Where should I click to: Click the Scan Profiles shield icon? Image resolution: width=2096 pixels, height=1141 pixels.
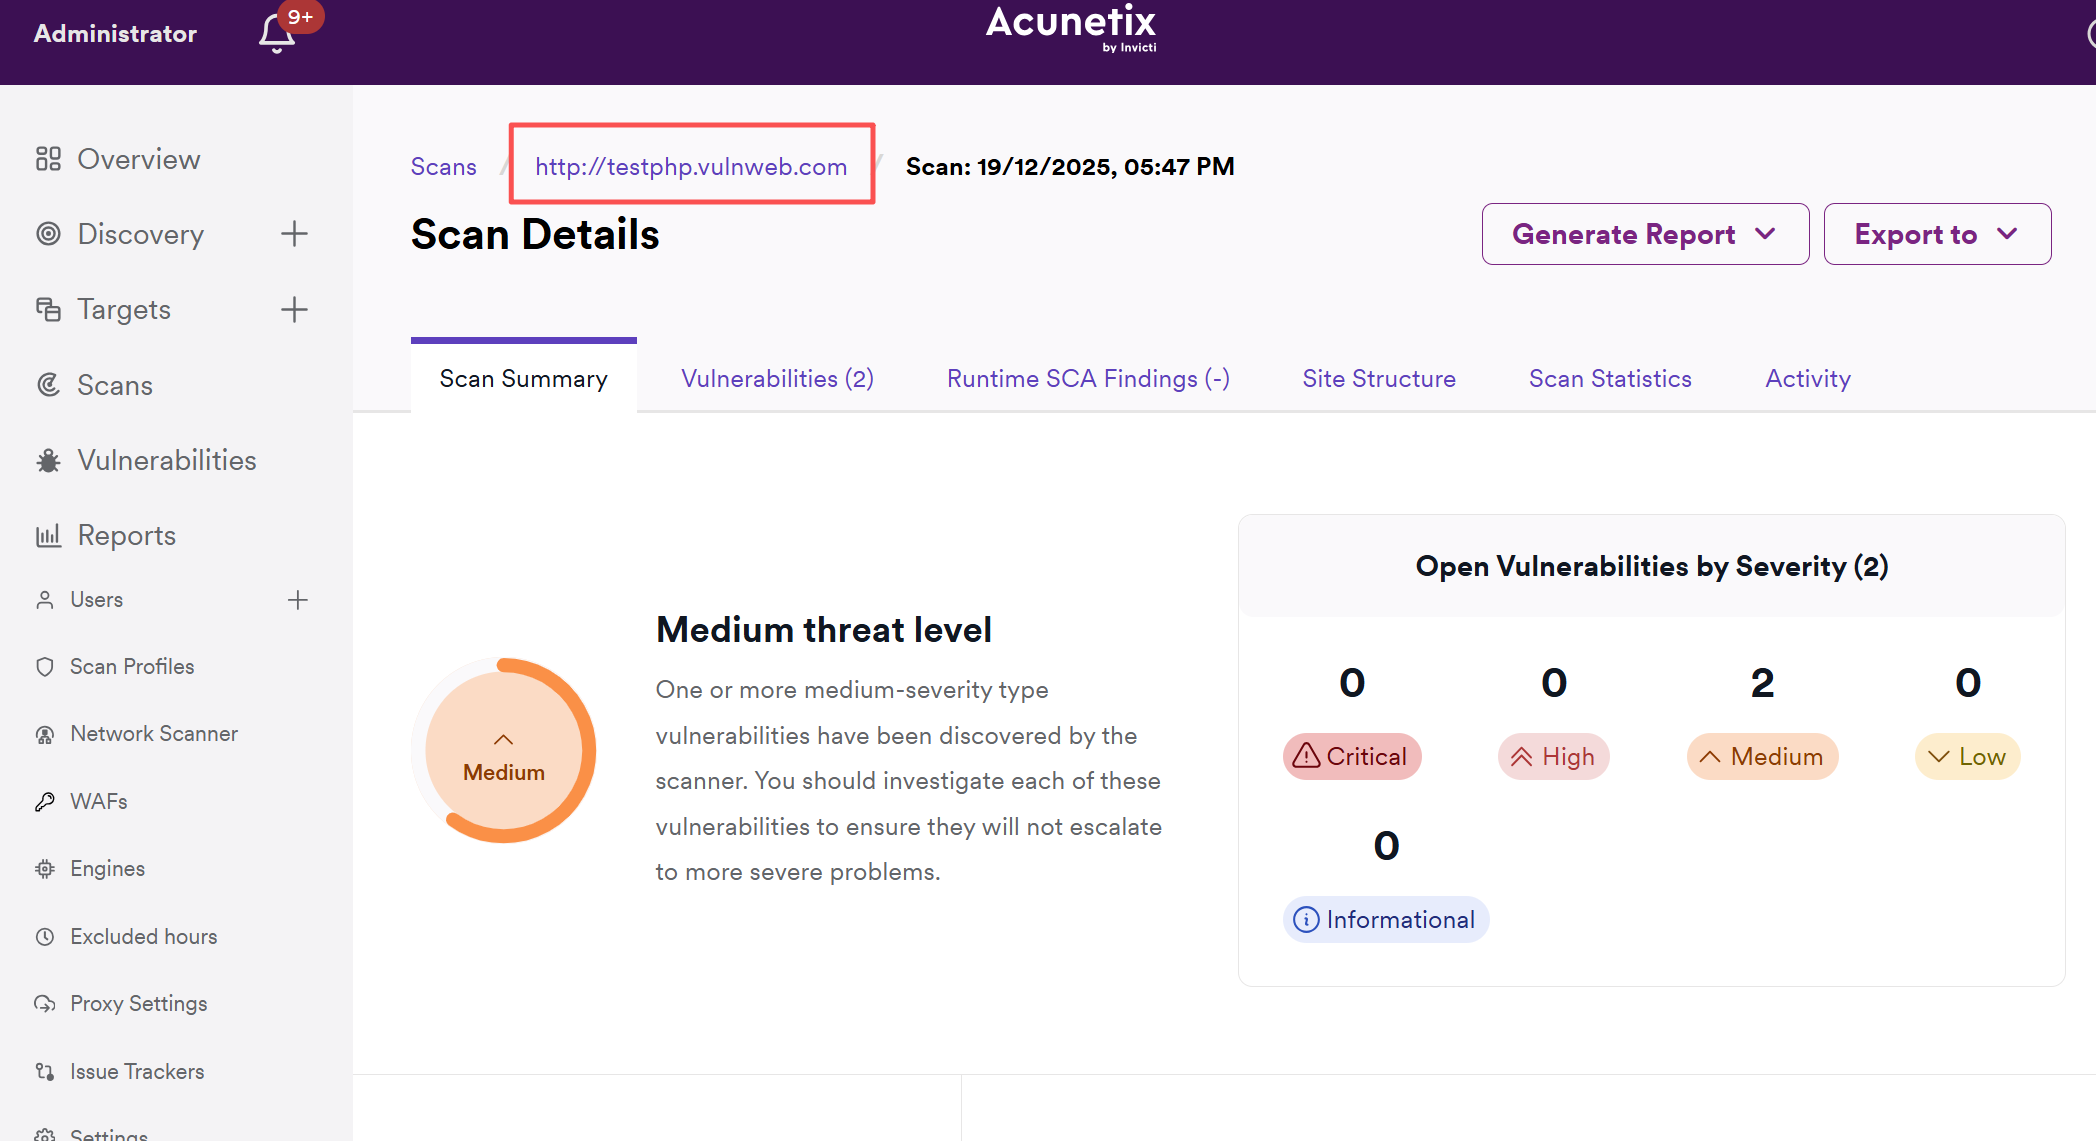pos(45,667)
